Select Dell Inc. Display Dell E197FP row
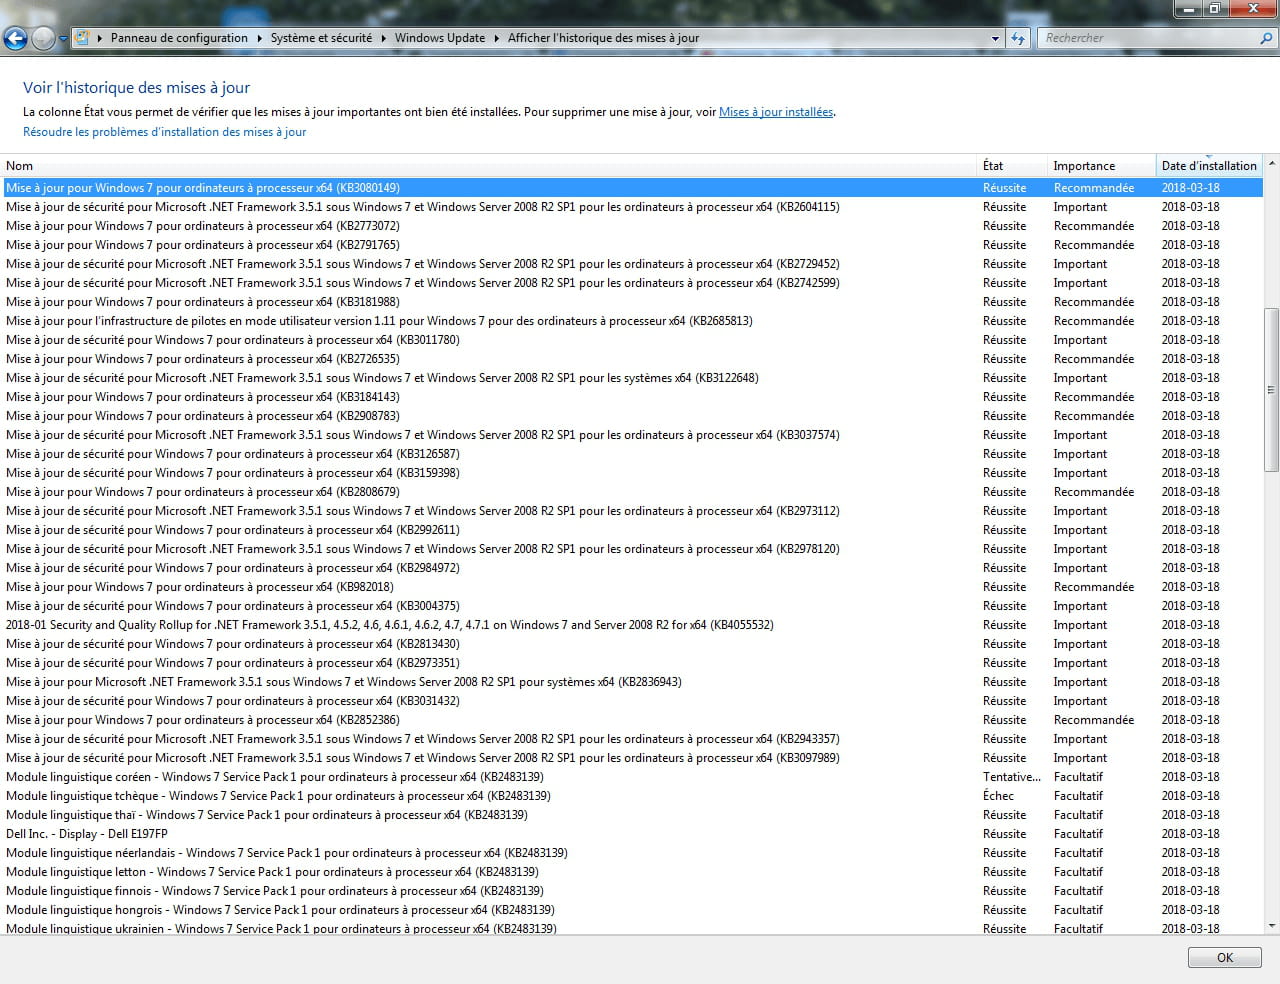 tap(632, 834)
